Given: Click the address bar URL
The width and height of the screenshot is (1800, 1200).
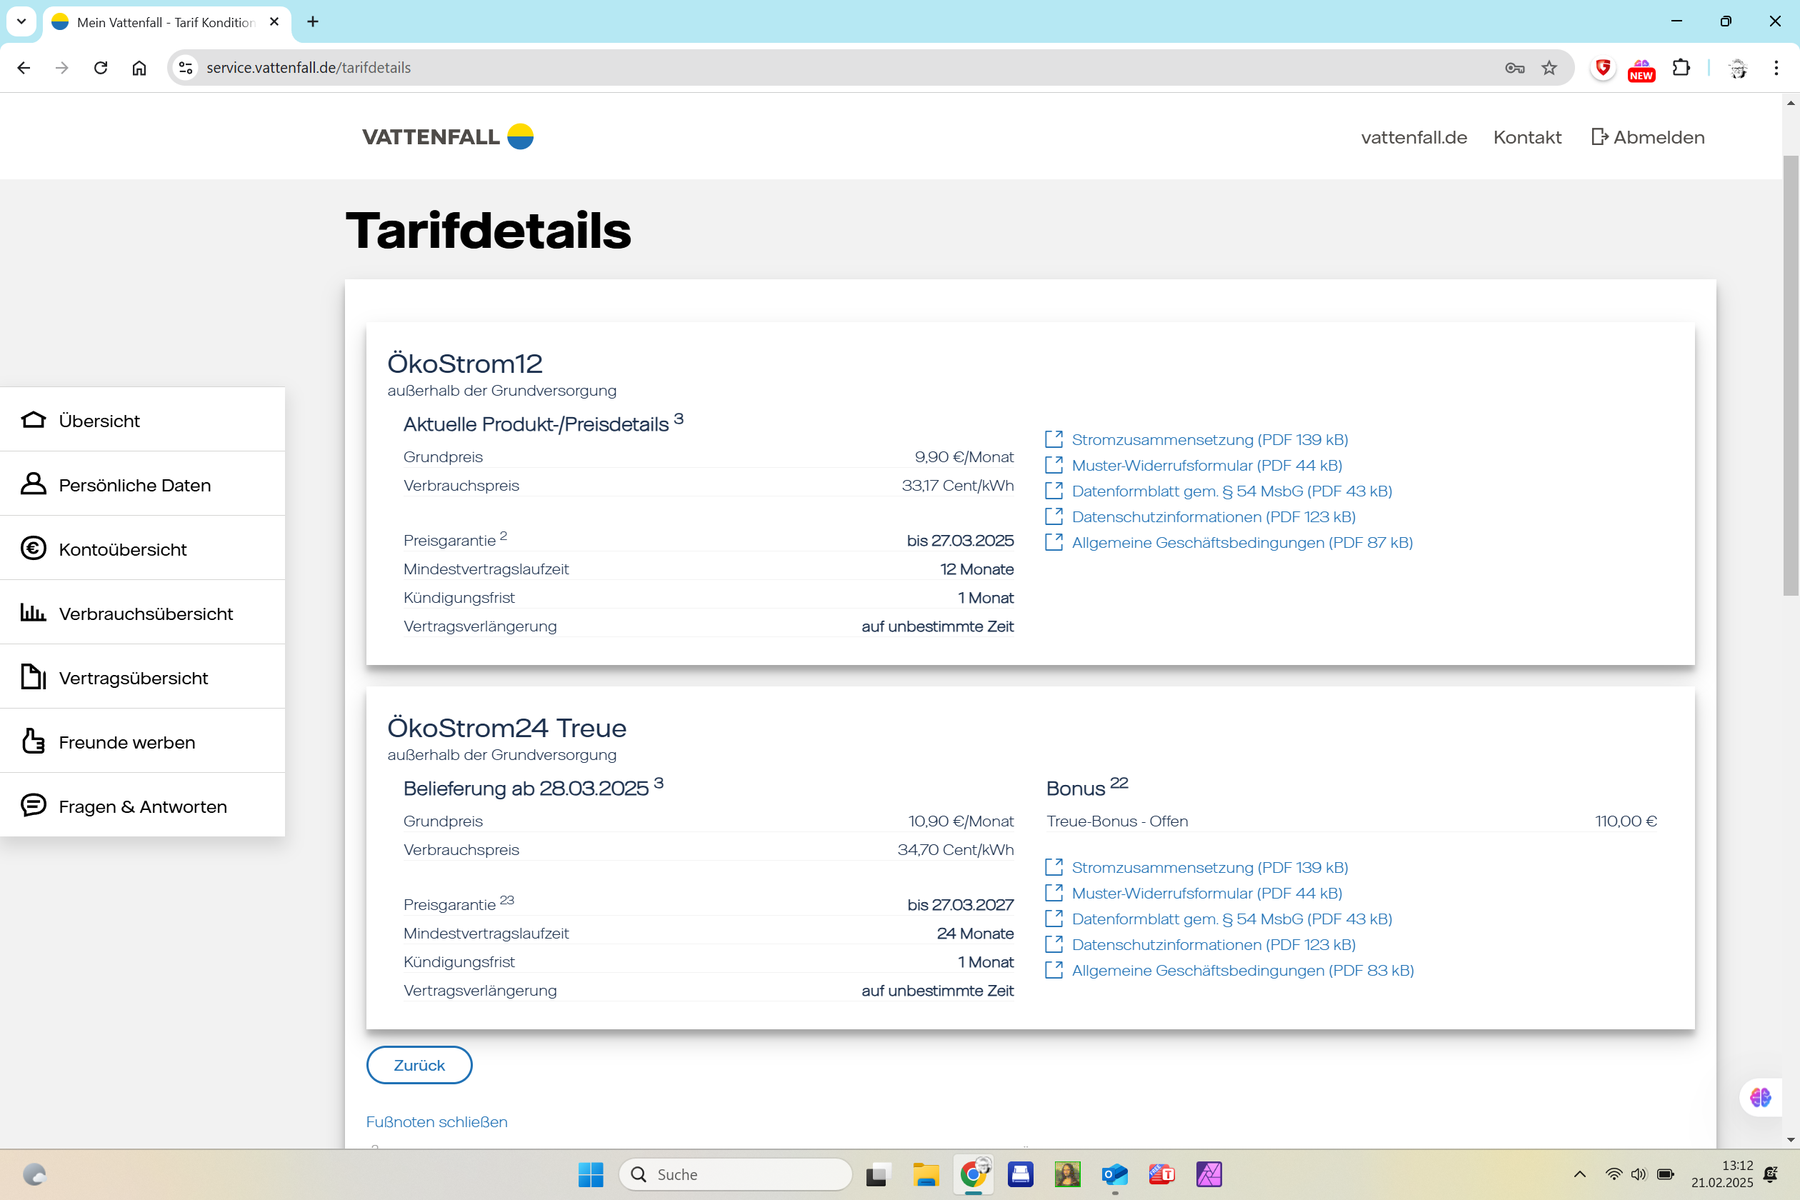Looking at the screenshot, I should tap(309, 68).
